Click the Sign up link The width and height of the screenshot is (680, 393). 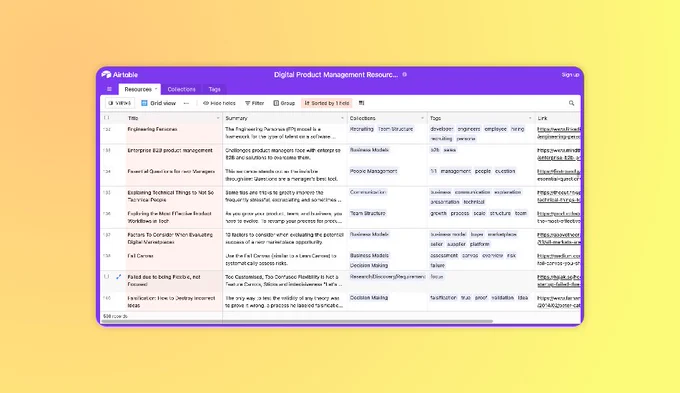(570, 75)
